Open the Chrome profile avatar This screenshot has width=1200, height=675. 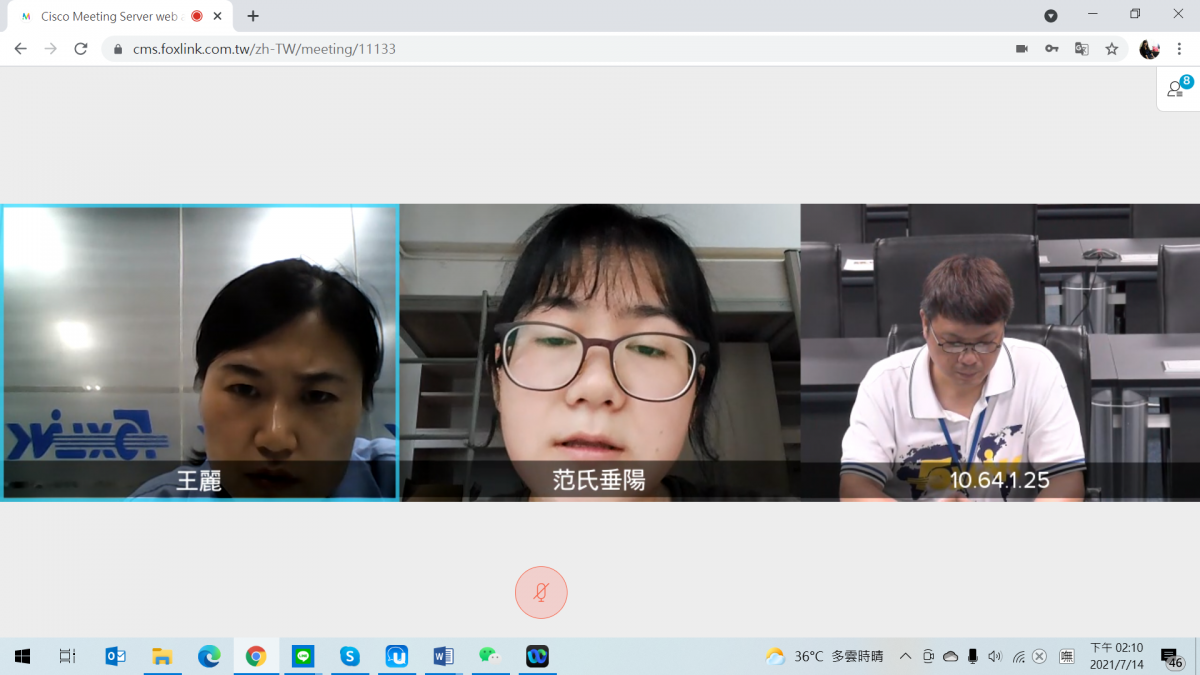1149,49
